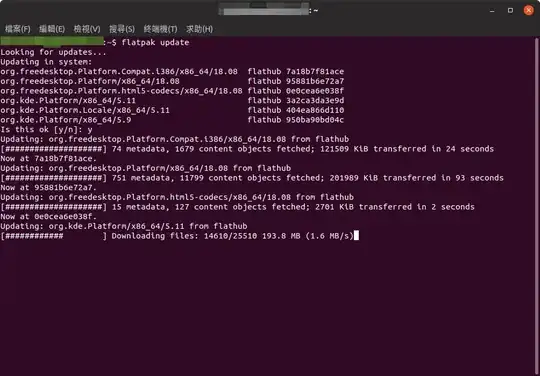The height and width of the screenshot is (376, 540).
Task: Minimize the terminal window
Action: [492, 11]
